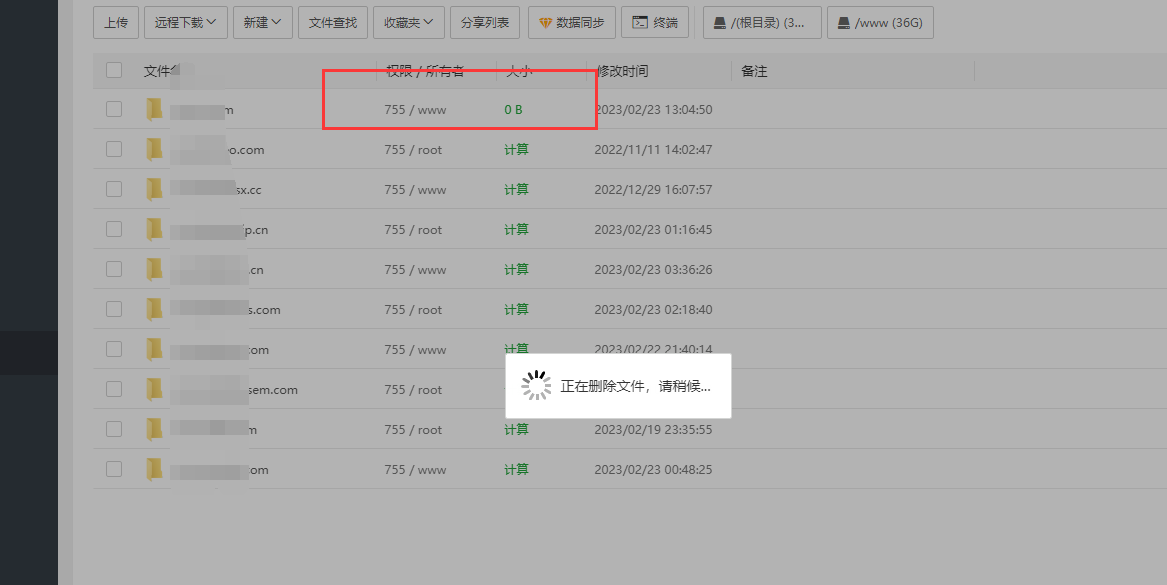The height and width of the screenshot is (585, 1167).
Task: Click the disk icon beside /(根目录)
Action: [720, 23]
